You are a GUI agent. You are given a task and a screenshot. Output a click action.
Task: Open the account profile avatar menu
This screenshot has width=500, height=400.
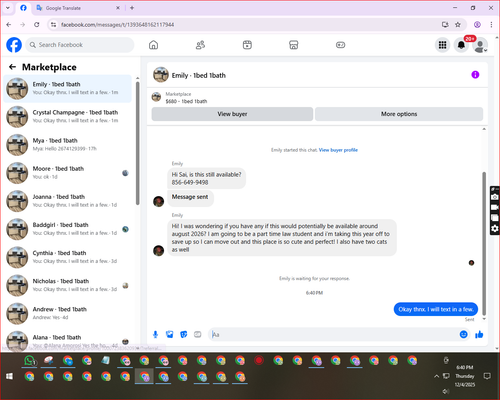click(x=480, y=45)
